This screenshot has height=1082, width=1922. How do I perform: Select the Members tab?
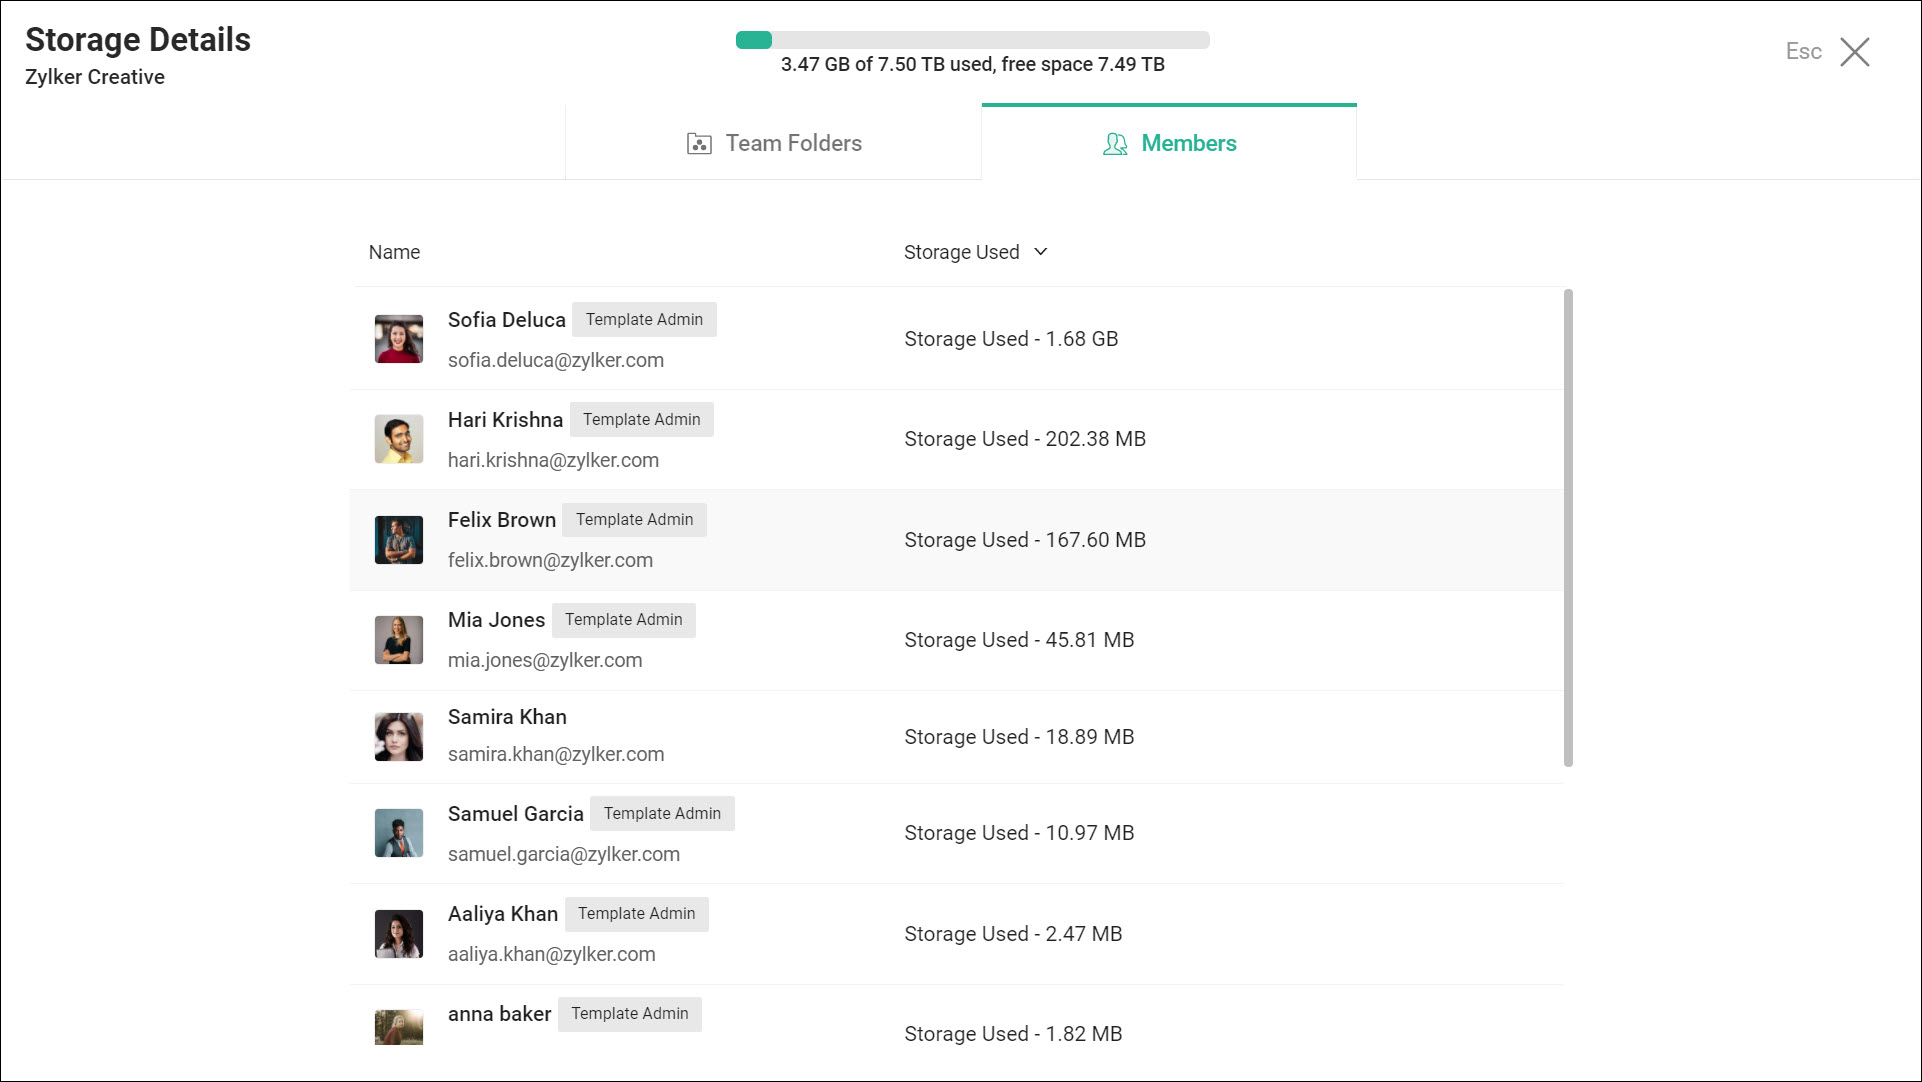click(1188, 143)
